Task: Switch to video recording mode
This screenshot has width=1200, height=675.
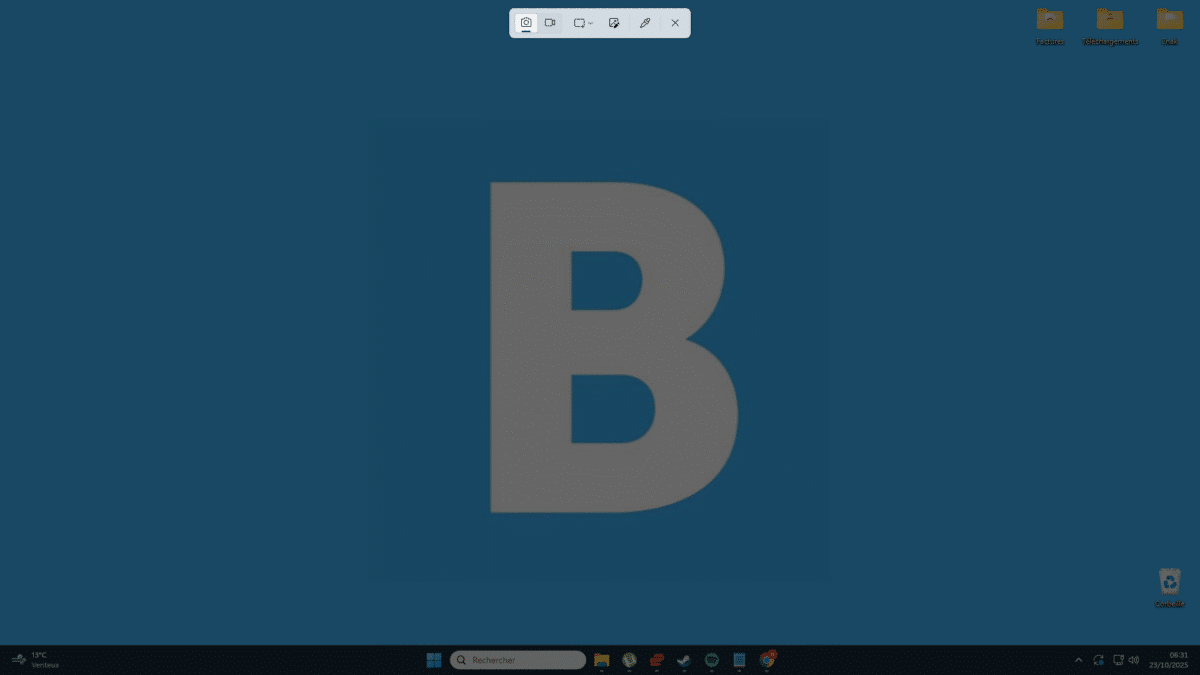Action: [550, 23]
